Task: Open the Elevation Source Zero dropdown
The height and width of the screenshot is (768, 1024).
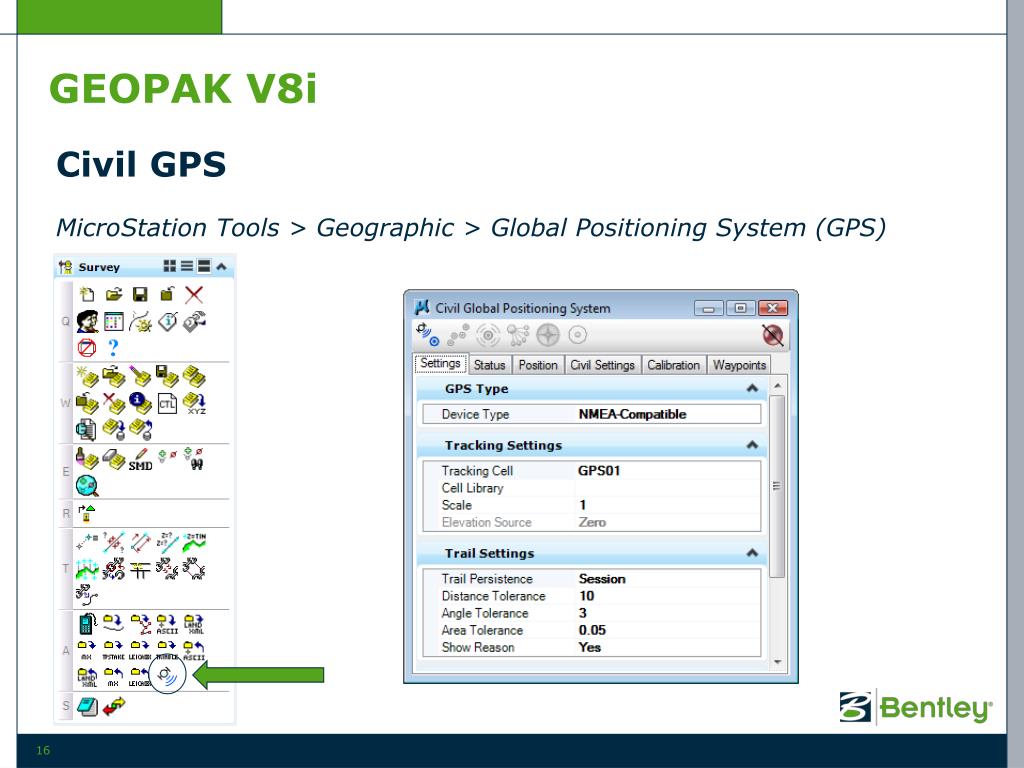Action: click(x=667, y=522)
